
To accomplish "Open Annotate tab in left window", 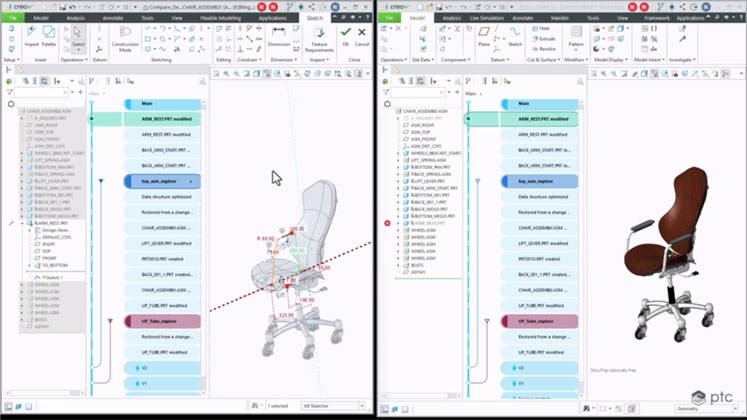I will click(x=113, y=18).
